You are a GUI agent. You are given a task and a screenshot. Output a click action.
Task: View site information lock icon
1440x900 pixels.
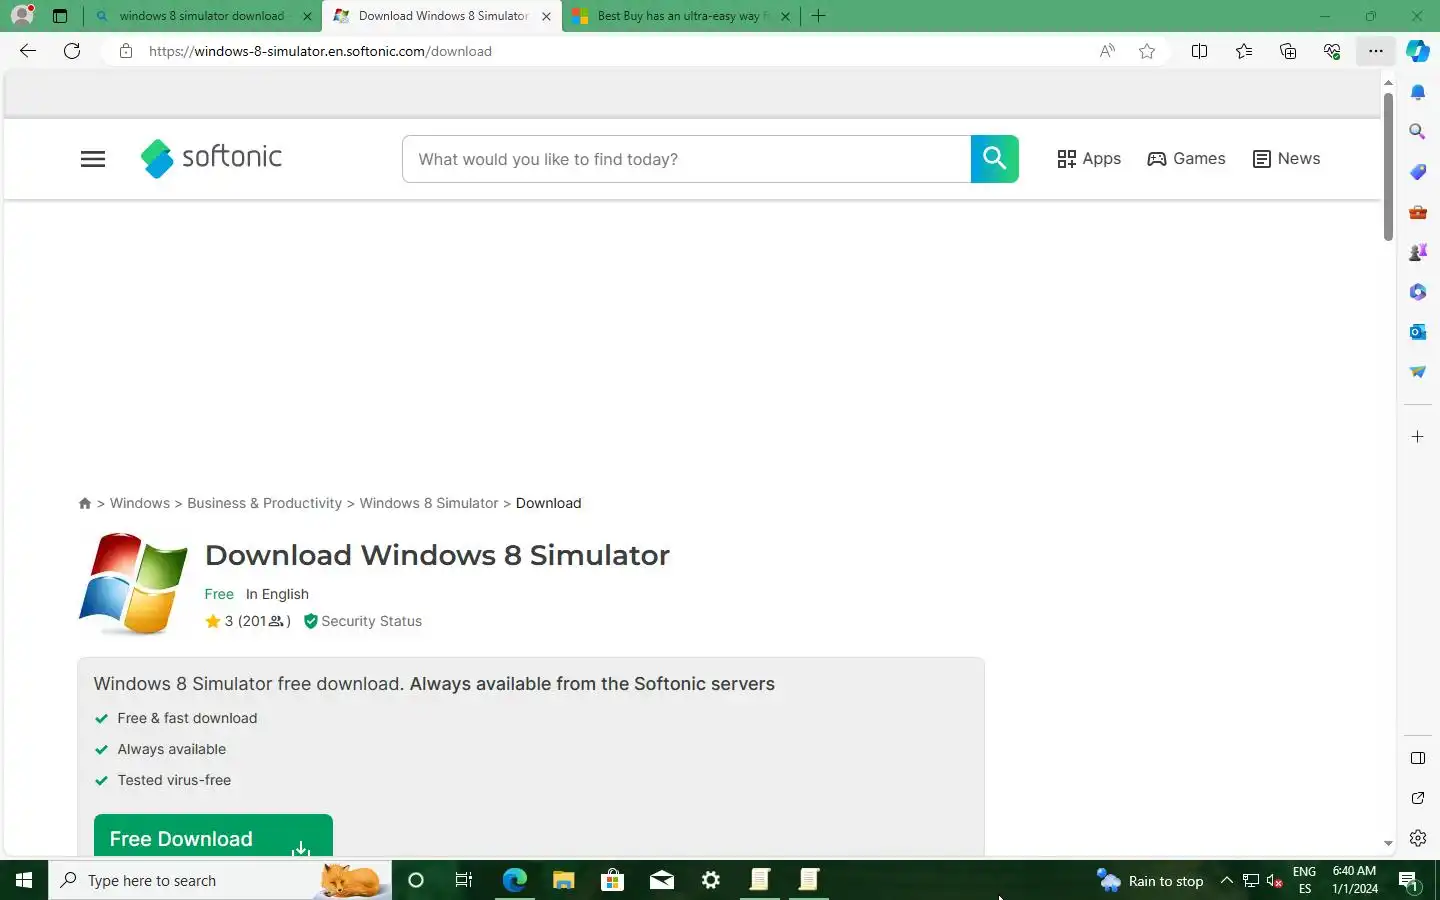126,51
